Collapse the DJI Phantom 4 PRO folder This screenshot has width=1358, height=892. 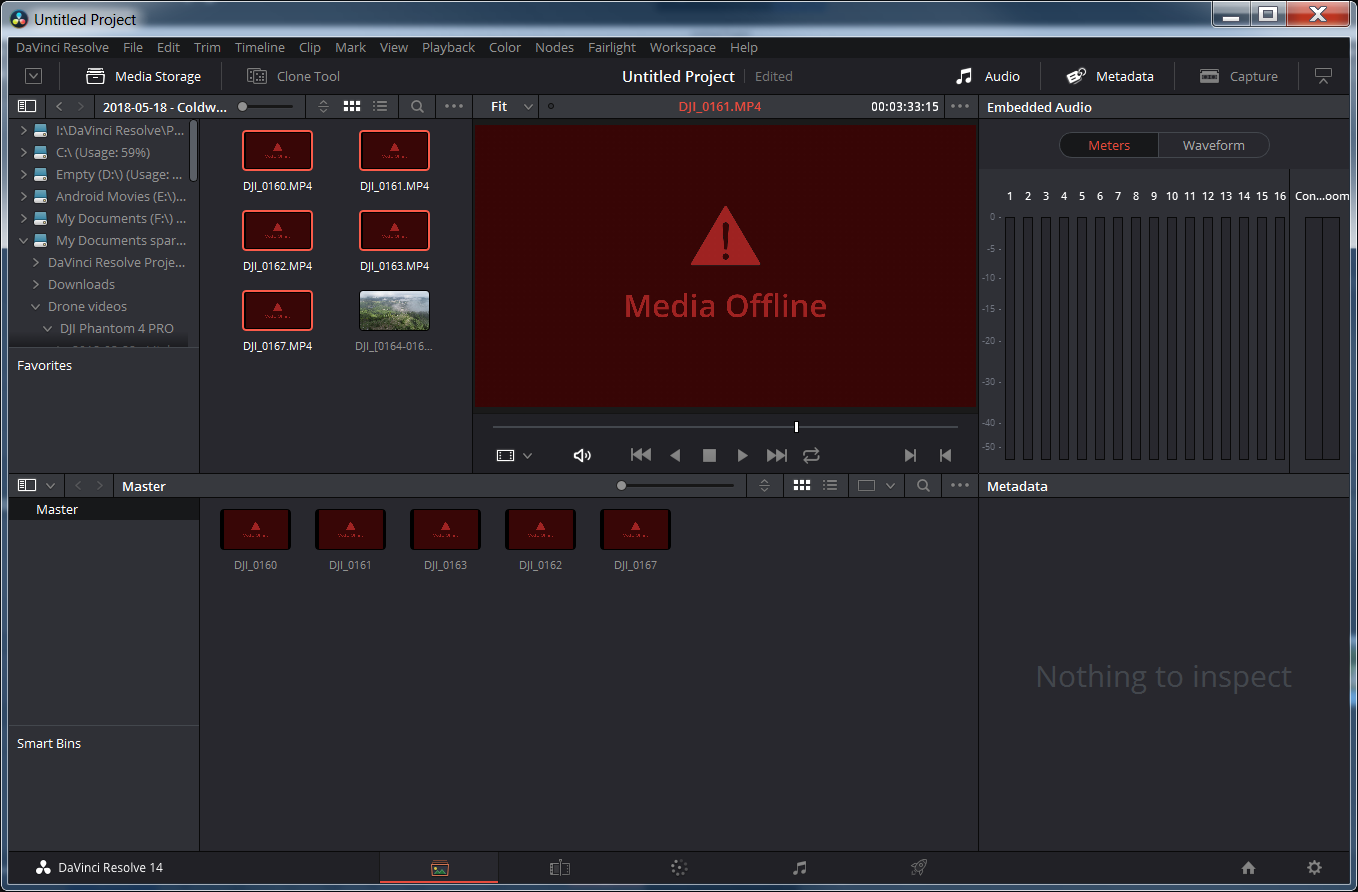point(47,328)
